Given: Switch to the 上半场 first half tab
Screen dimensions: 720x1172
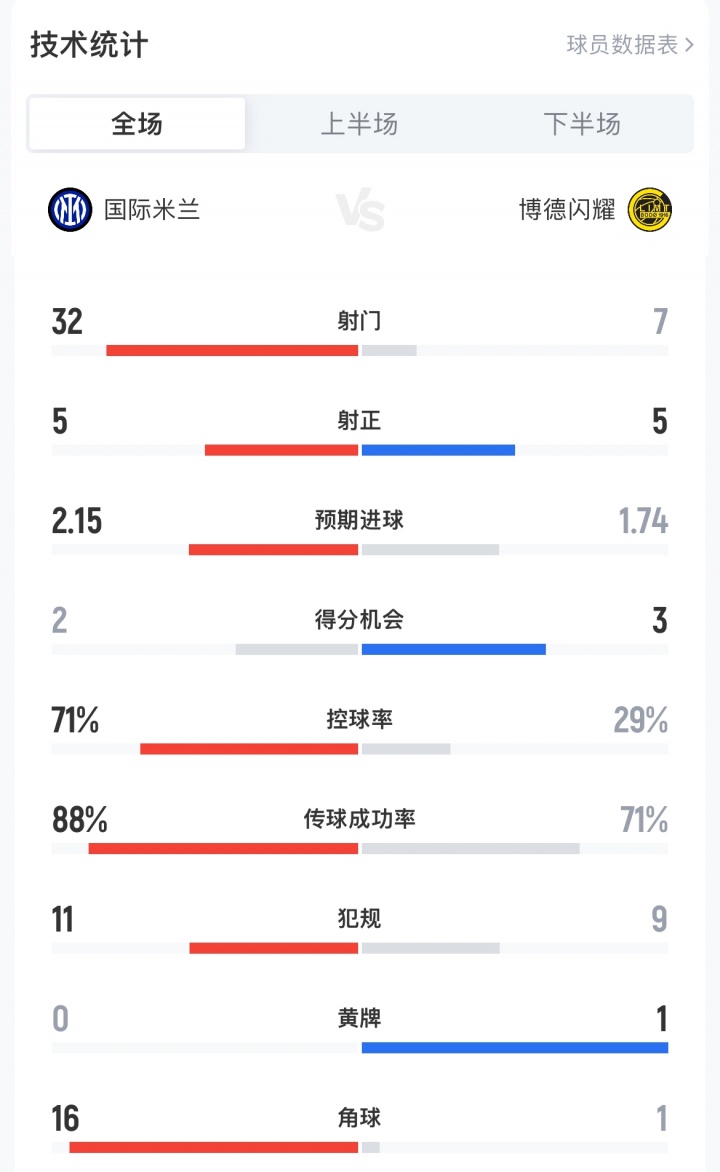Looking at the screenshot, I should coord(359,124).
